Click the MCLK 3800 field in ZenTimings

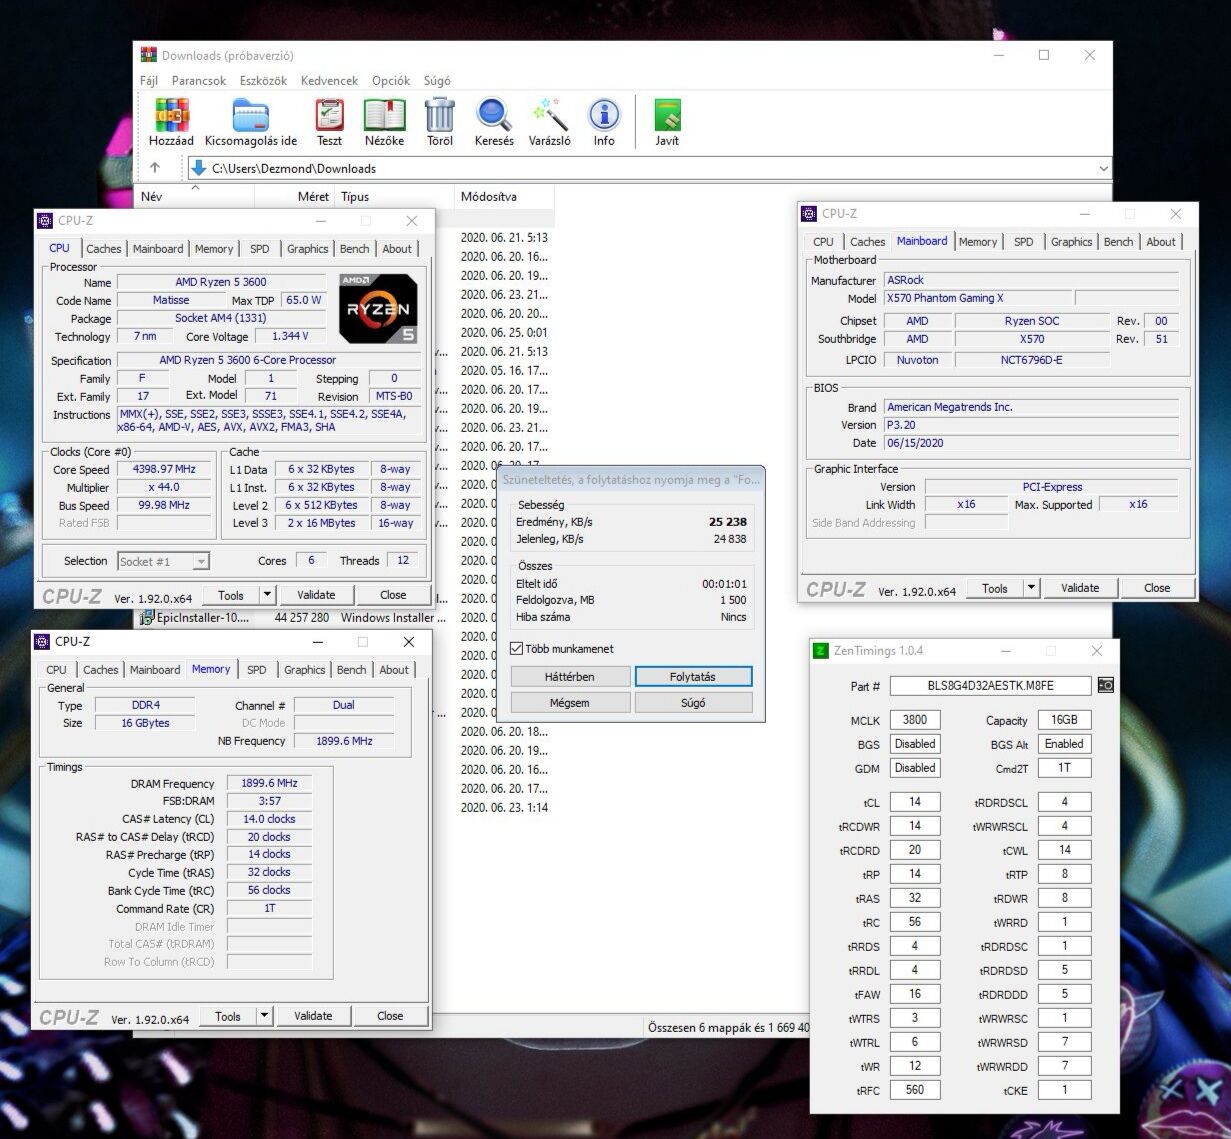pos(915,719)
